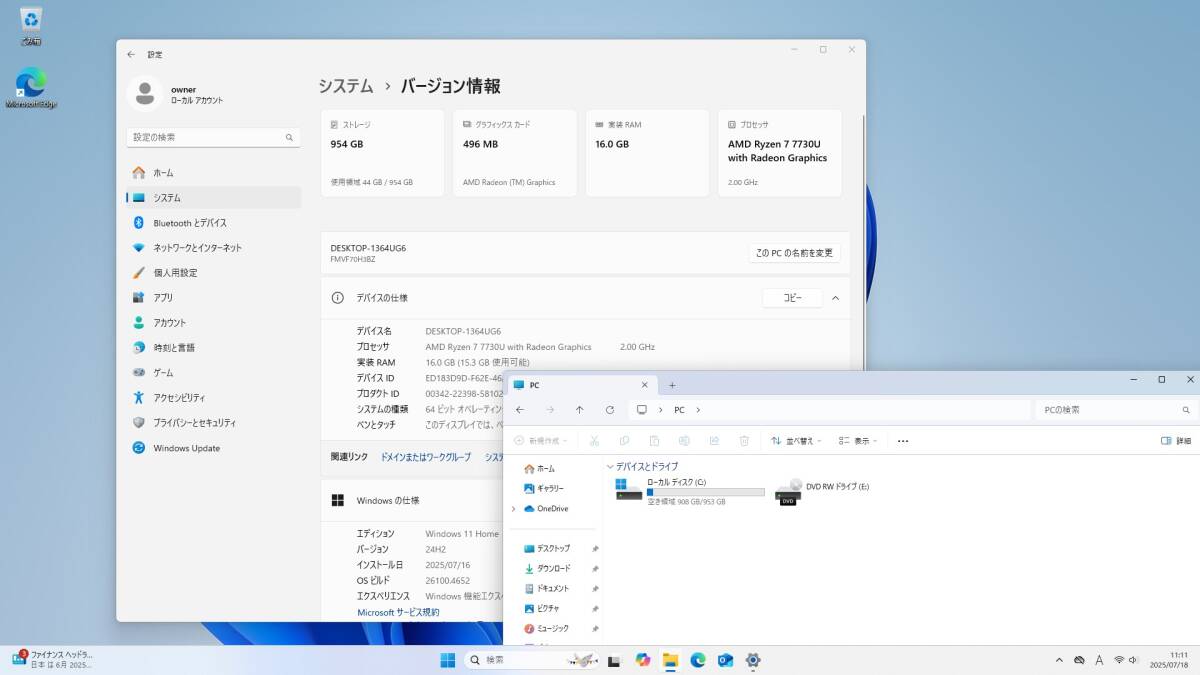Focus the 設定の検索 search box

tap(213, 137)
